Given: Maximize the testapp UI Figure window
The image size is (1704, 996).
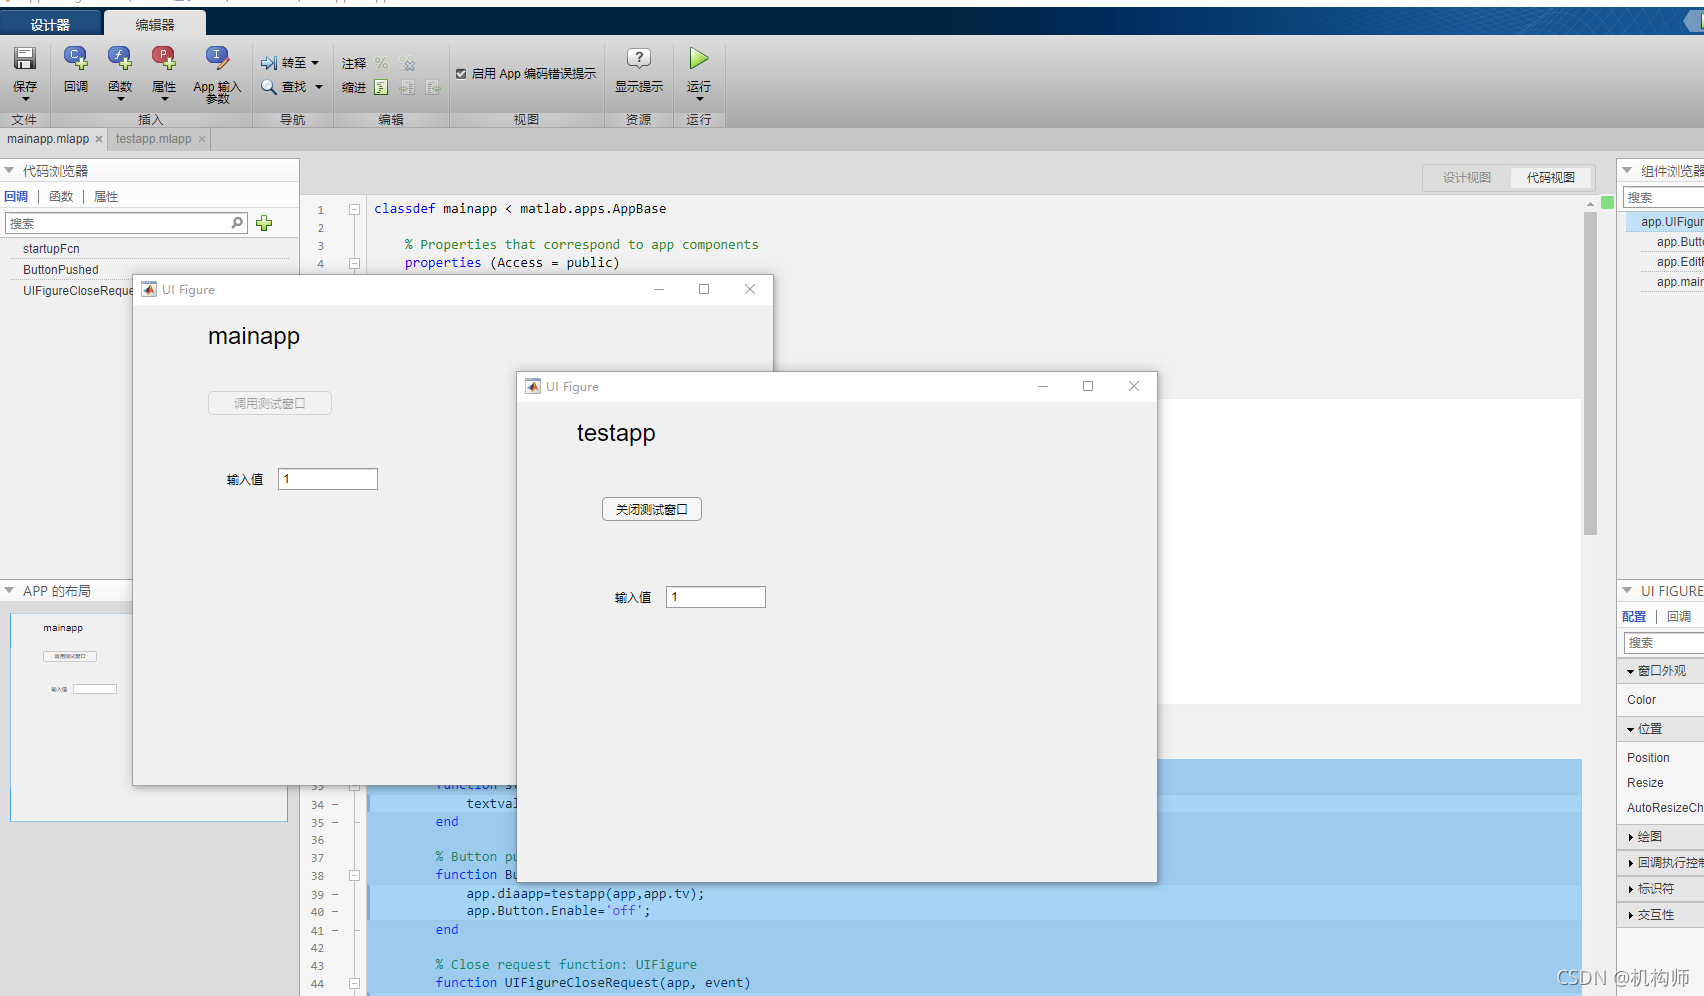Looking at the screenshot, I should point(1088,386).
